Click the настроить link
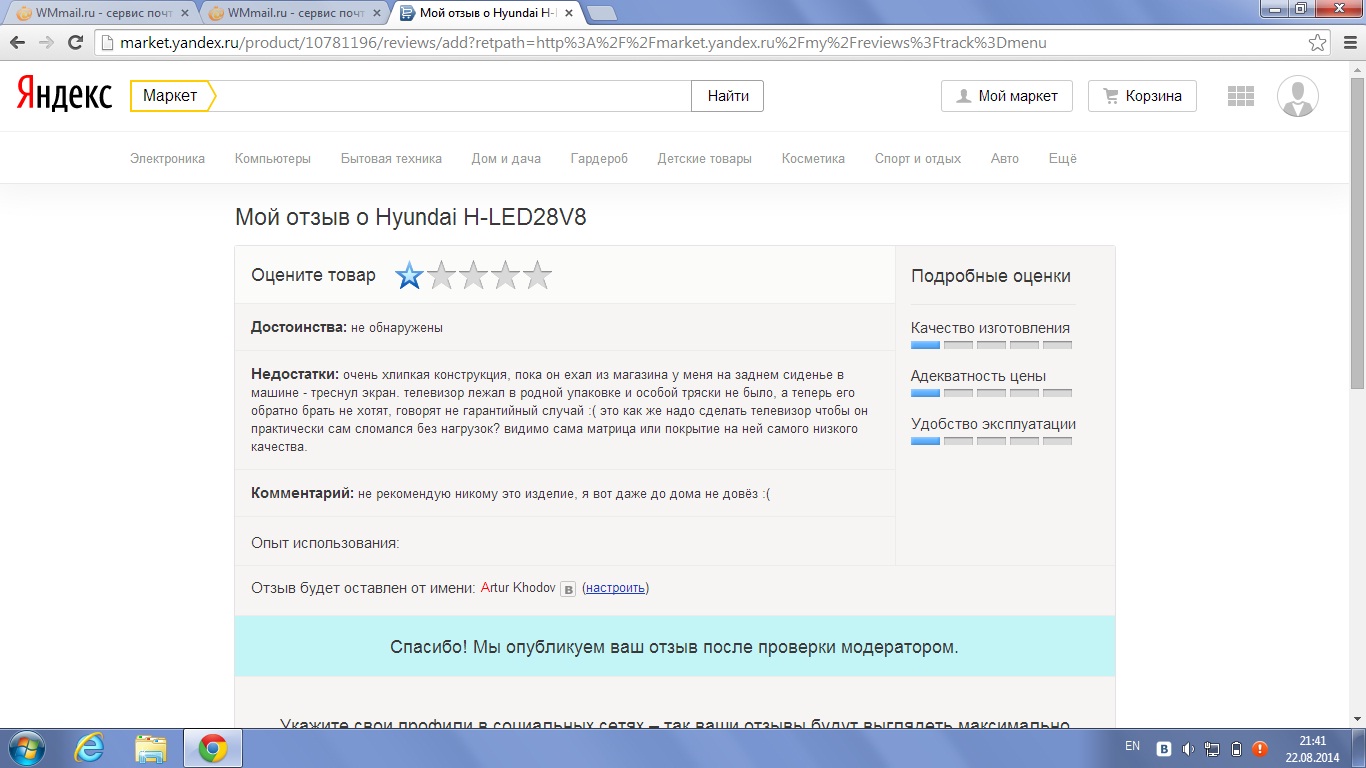This screenshot has width=1366, height=768. point(616,588)
